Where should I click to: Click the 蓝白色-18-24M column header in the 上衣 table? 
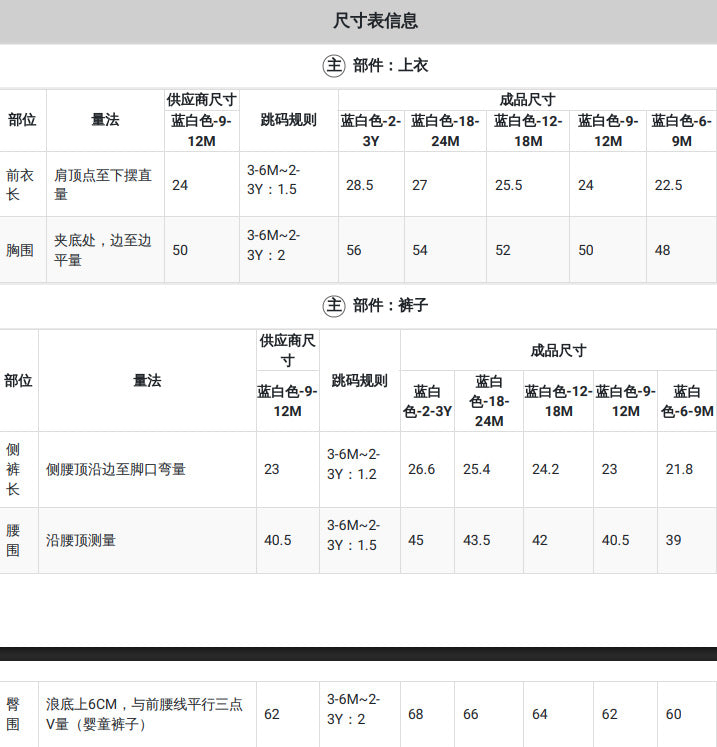click(445, 131)
